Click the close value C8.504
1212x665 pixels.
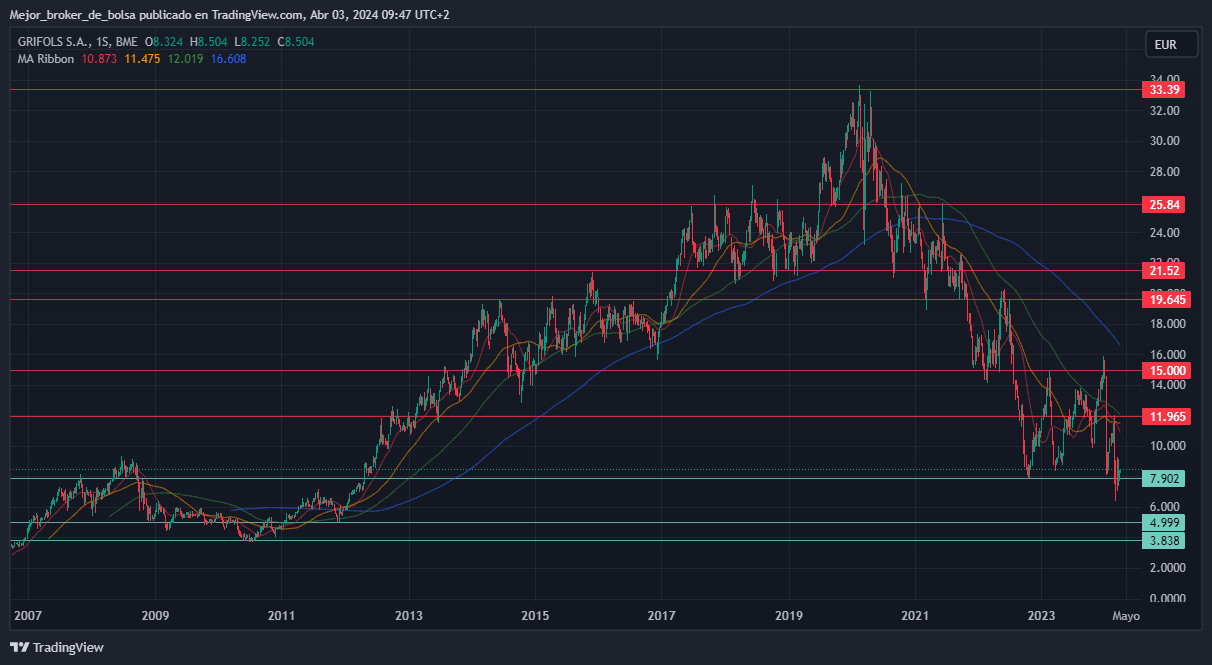(x=296, y=42)
